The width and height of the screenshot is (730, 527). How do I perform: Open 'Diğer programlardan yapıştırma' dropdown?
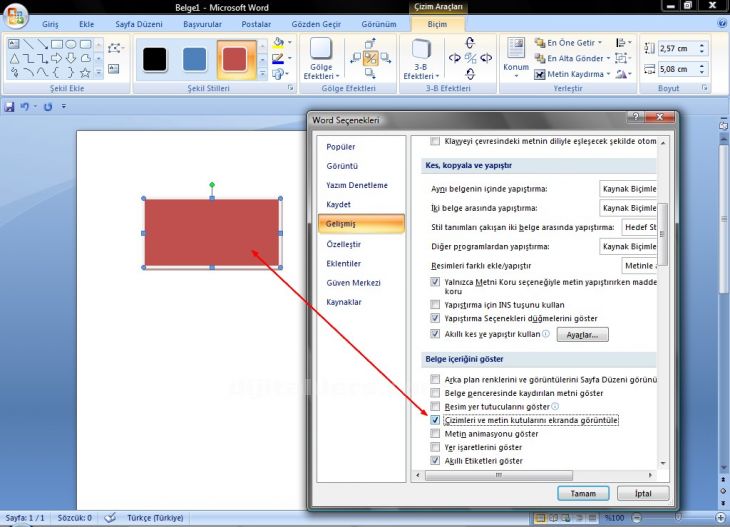[x=628, y=246]
